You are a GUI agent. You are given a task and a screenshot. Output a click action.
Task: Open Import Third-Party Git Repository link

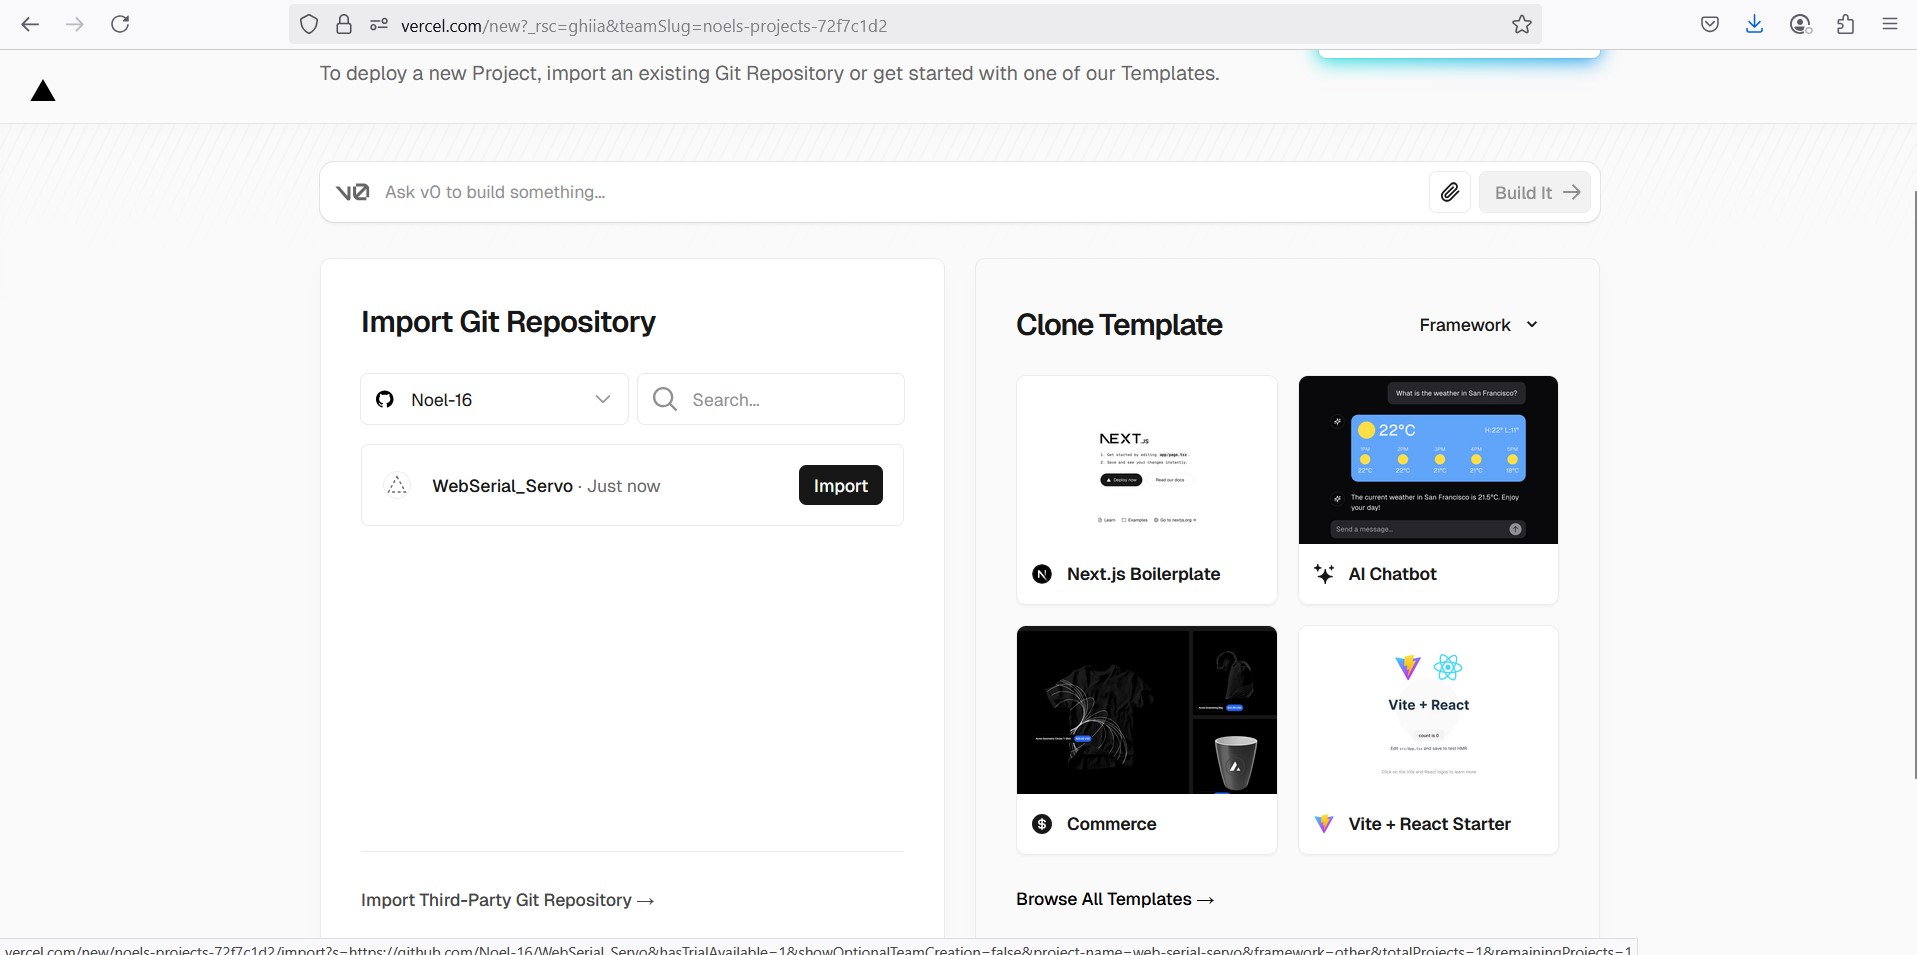coord(508,900)
